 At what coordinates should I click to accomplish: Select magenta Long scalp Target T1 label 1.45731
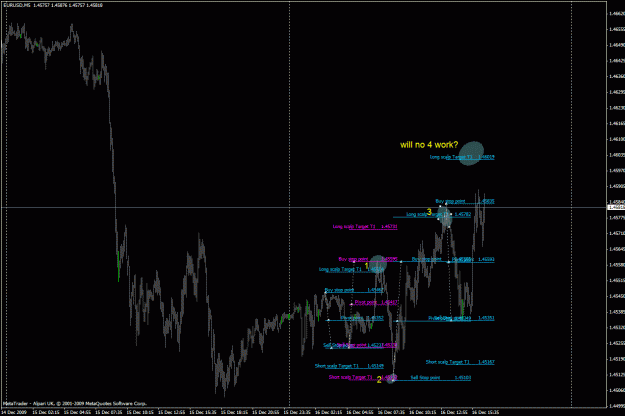pyautogui.click(x=365, y=226)
